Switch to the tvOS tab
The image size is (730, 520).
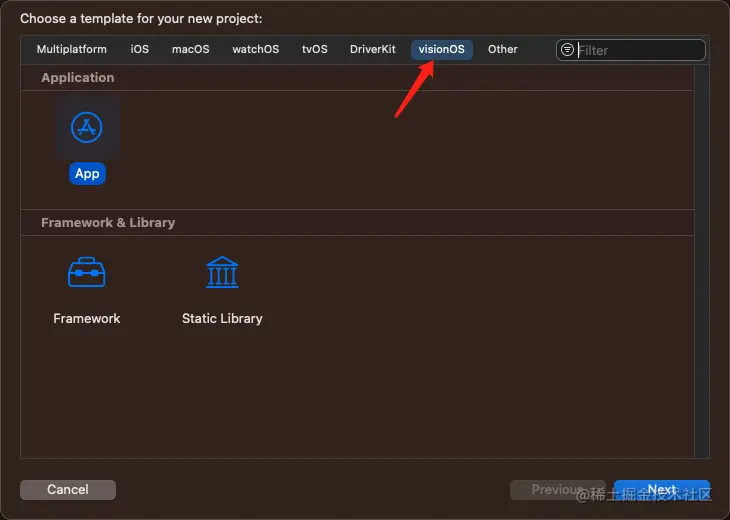315,49
